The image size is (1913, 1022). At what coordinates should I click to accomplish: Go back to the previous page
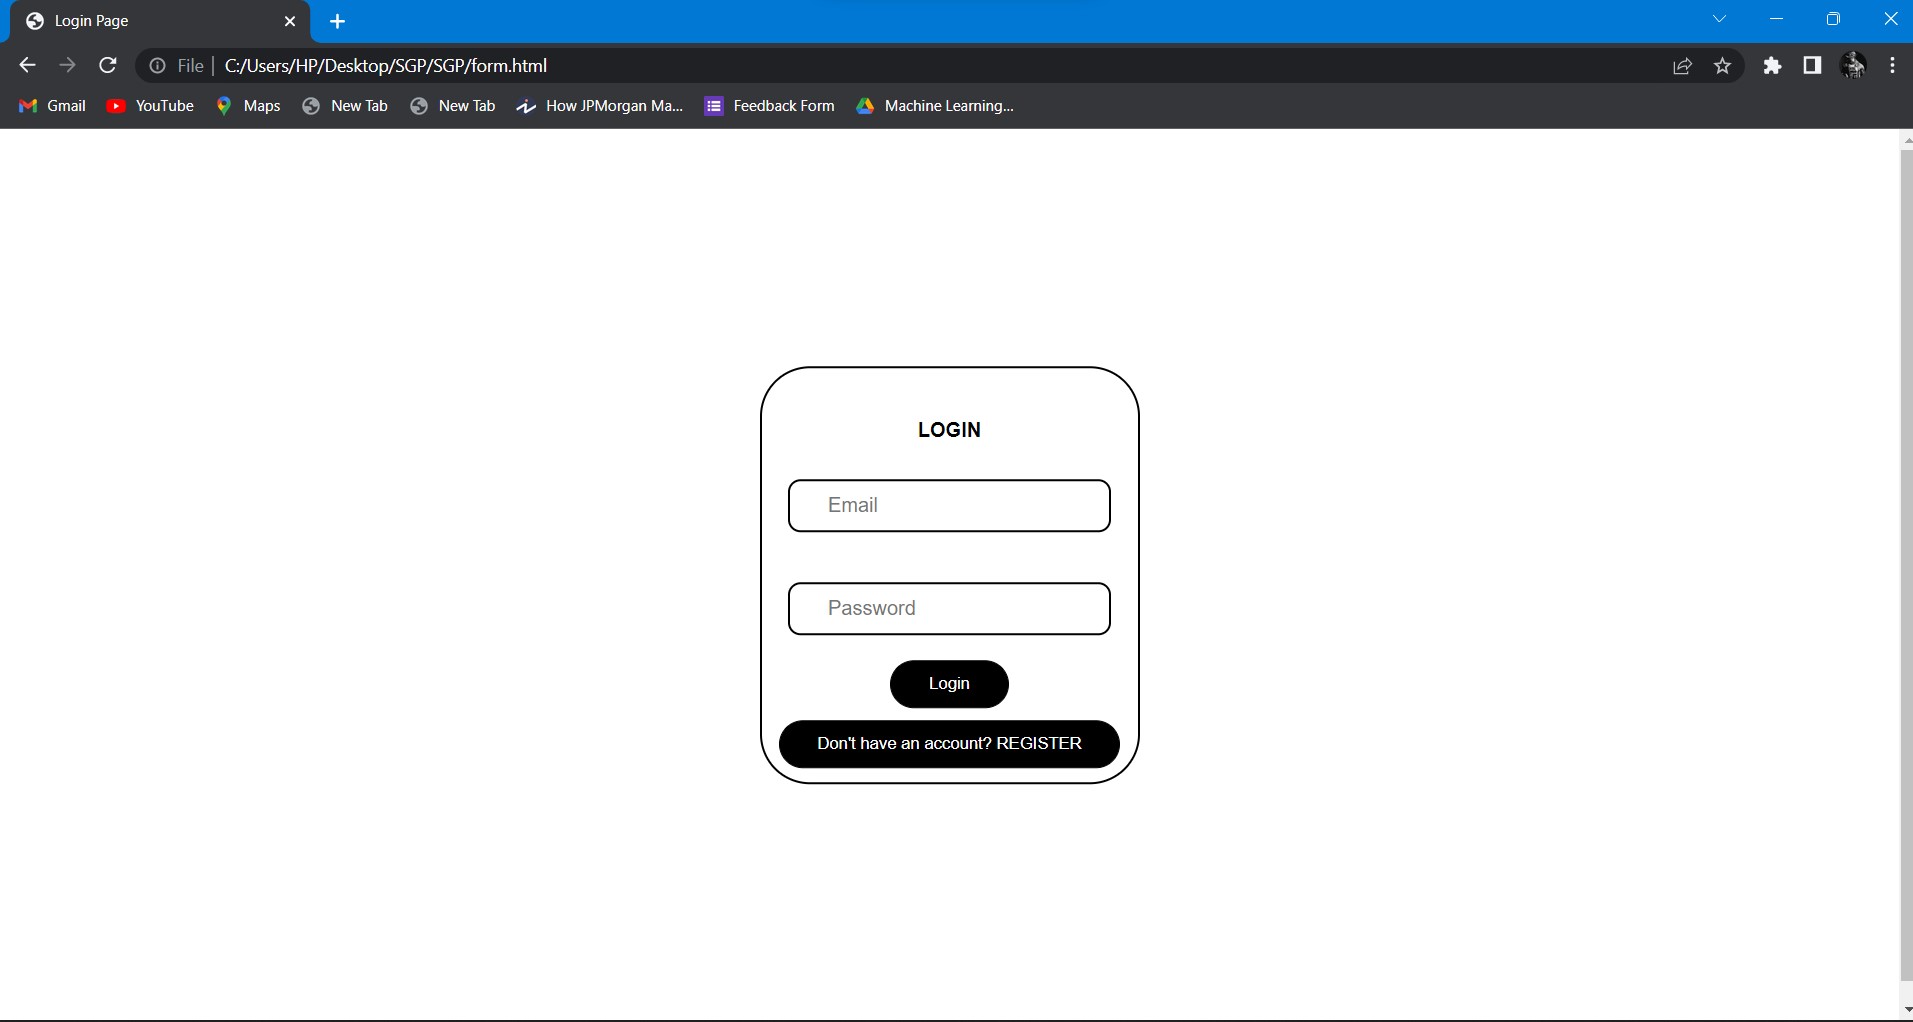coord(27,66)
